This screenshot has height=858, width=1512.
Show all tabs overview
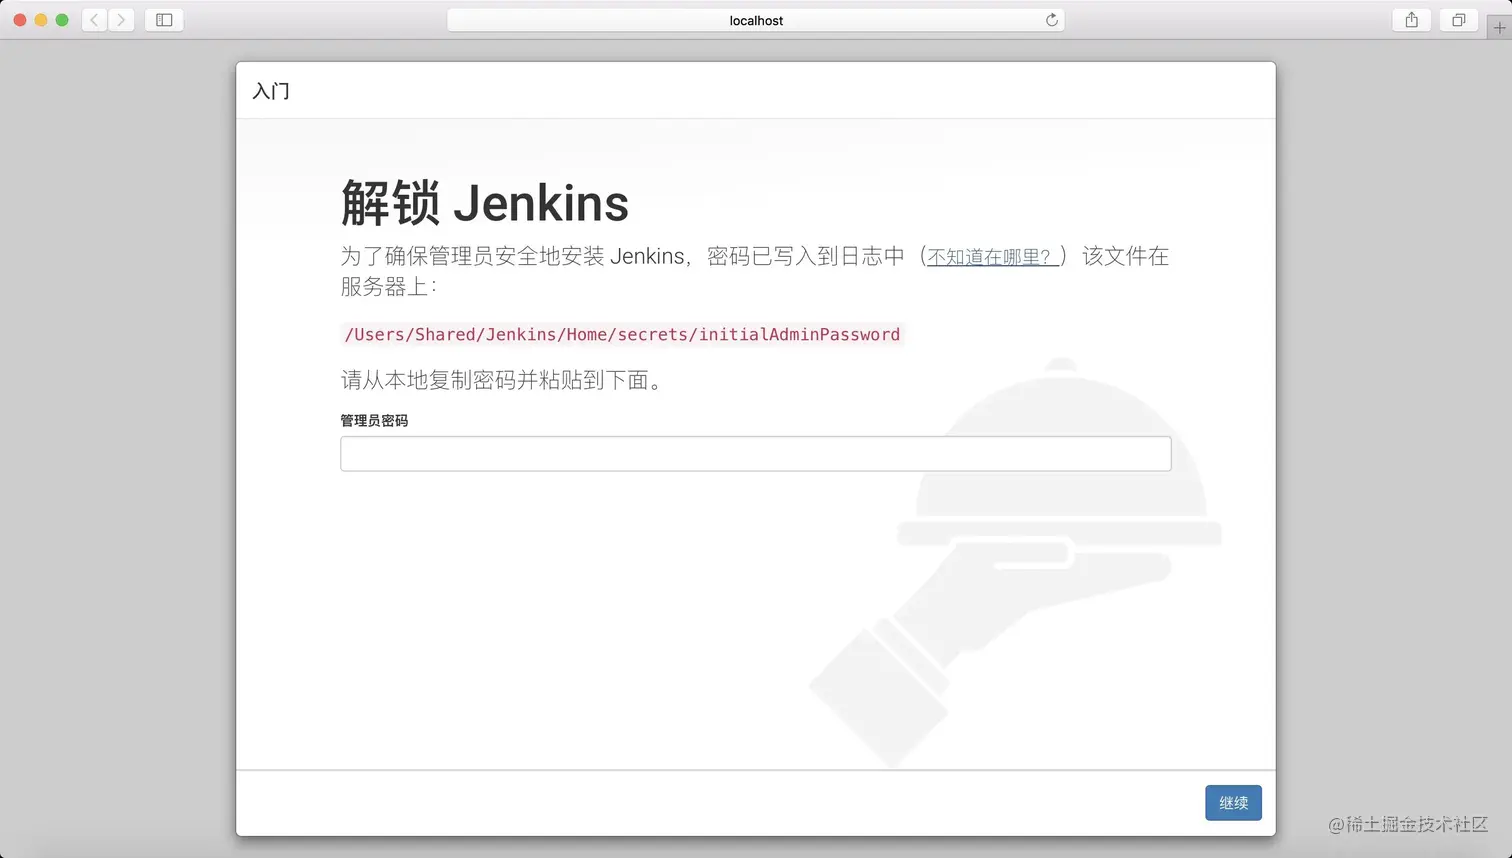pyautogui.click(x=1458, y=20)
